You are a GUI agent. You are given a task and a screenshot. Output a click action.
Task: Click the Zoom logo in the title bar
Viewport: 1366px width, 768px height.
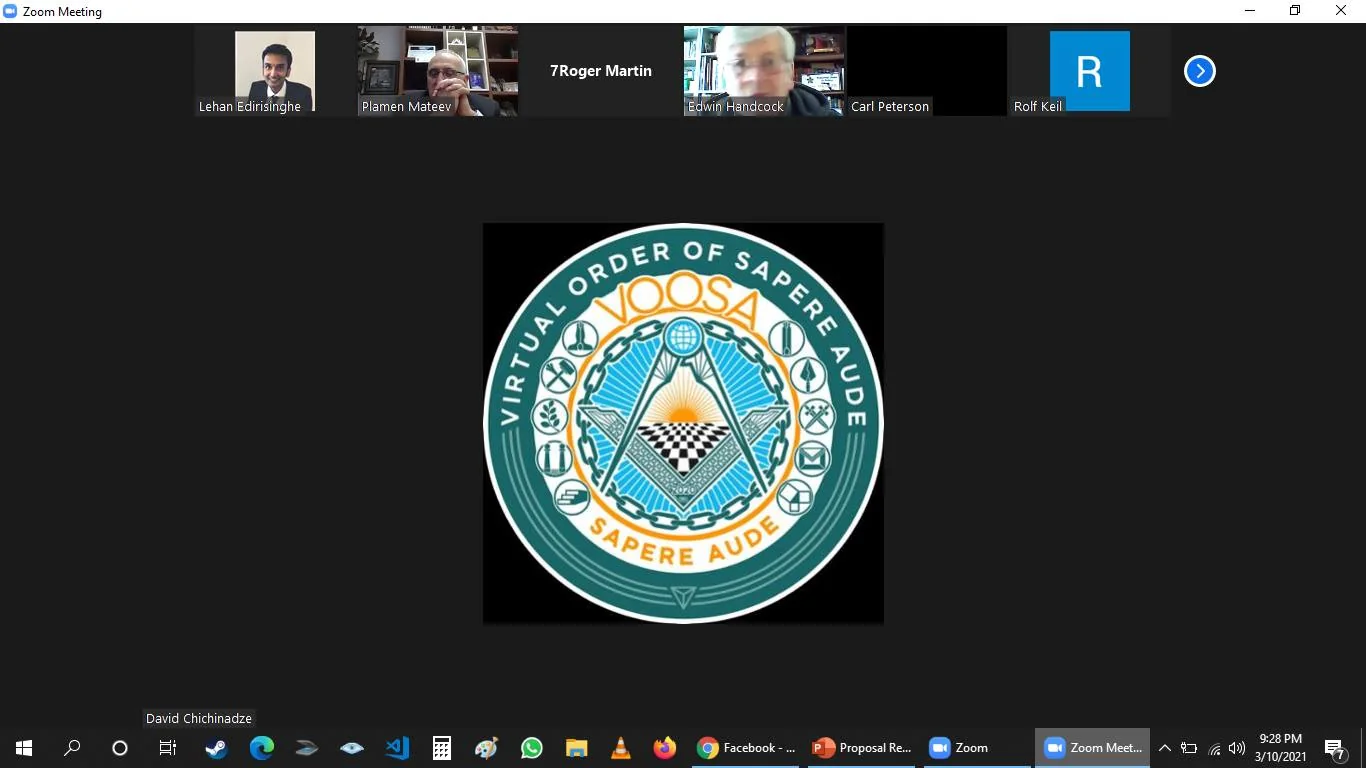coord(10,11)
